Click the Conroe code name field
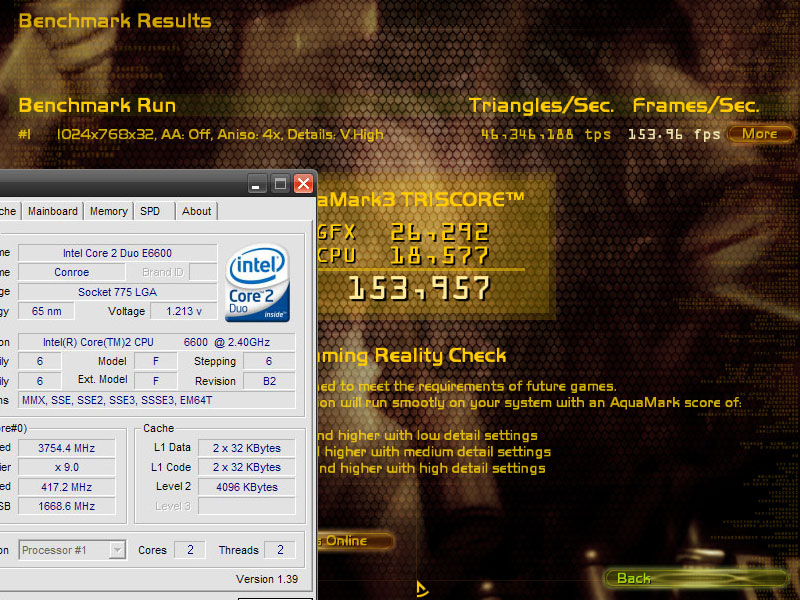Viewport: 800px width, 600px height. 71,272
